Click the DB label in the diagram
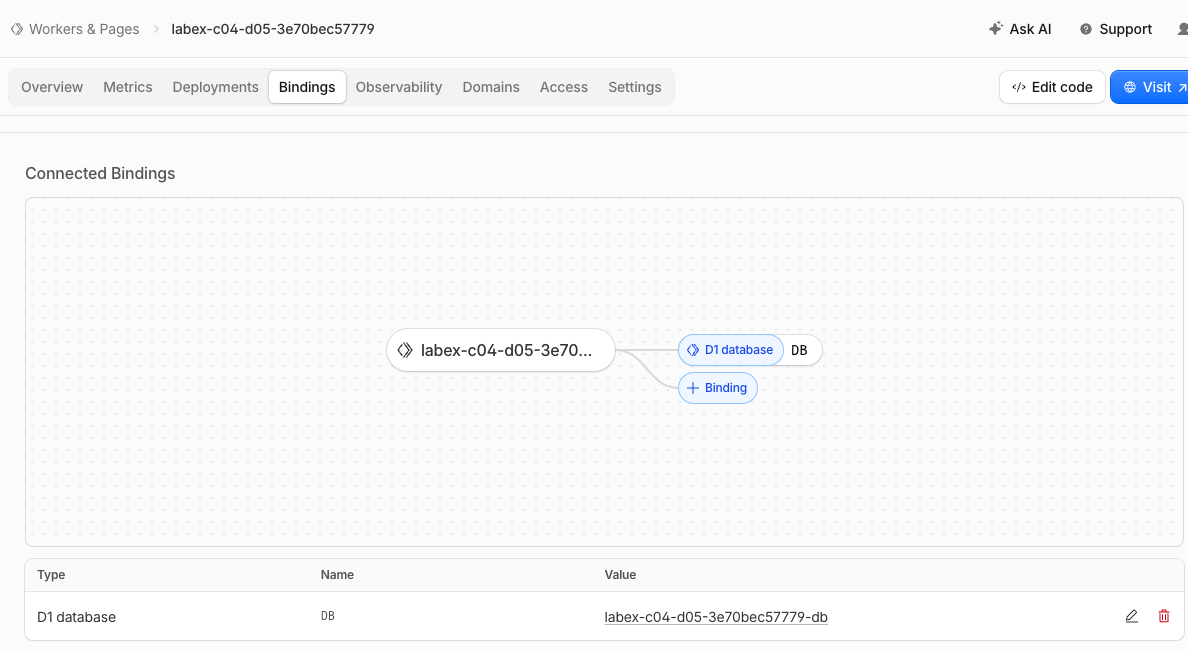 799,350
